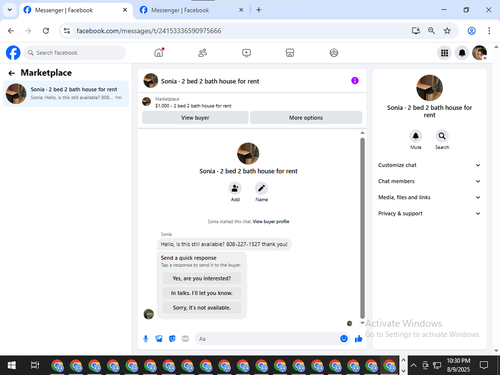Click the More options button
The image size is (500, 375).
[x=306, y=118]
